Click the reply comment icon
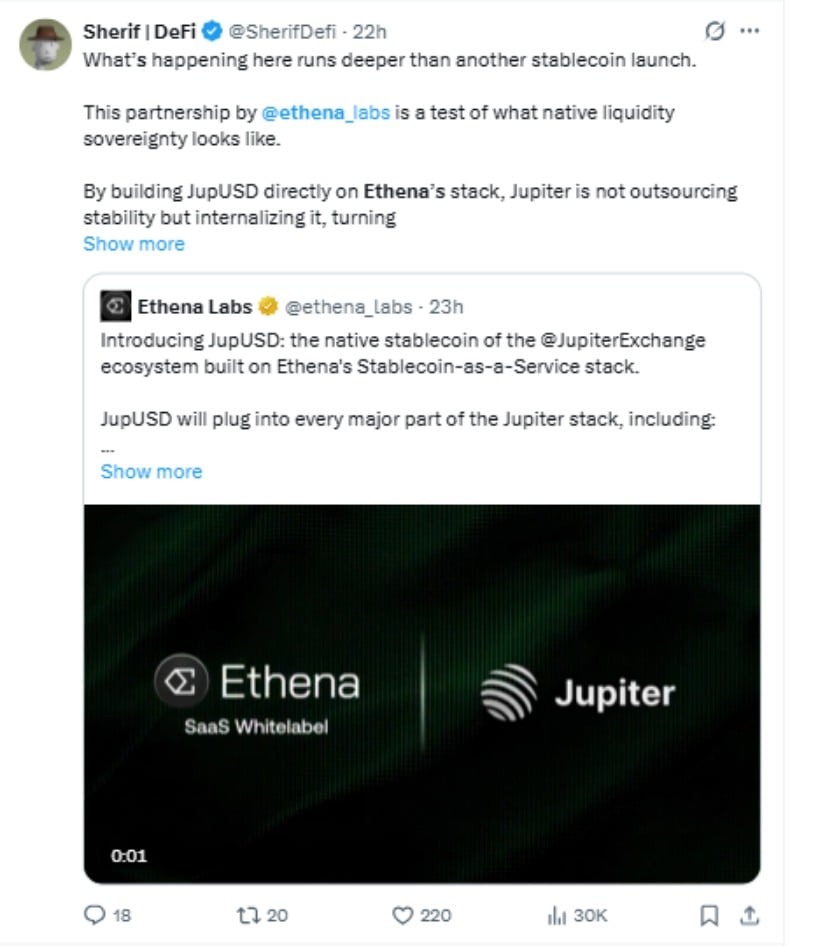The image size is (825, 946). pos(94,915)
